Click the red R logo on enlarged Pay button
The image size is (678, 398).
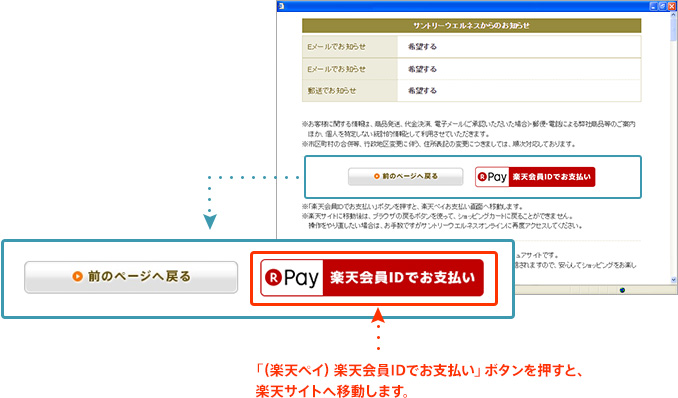click(273, 277)
